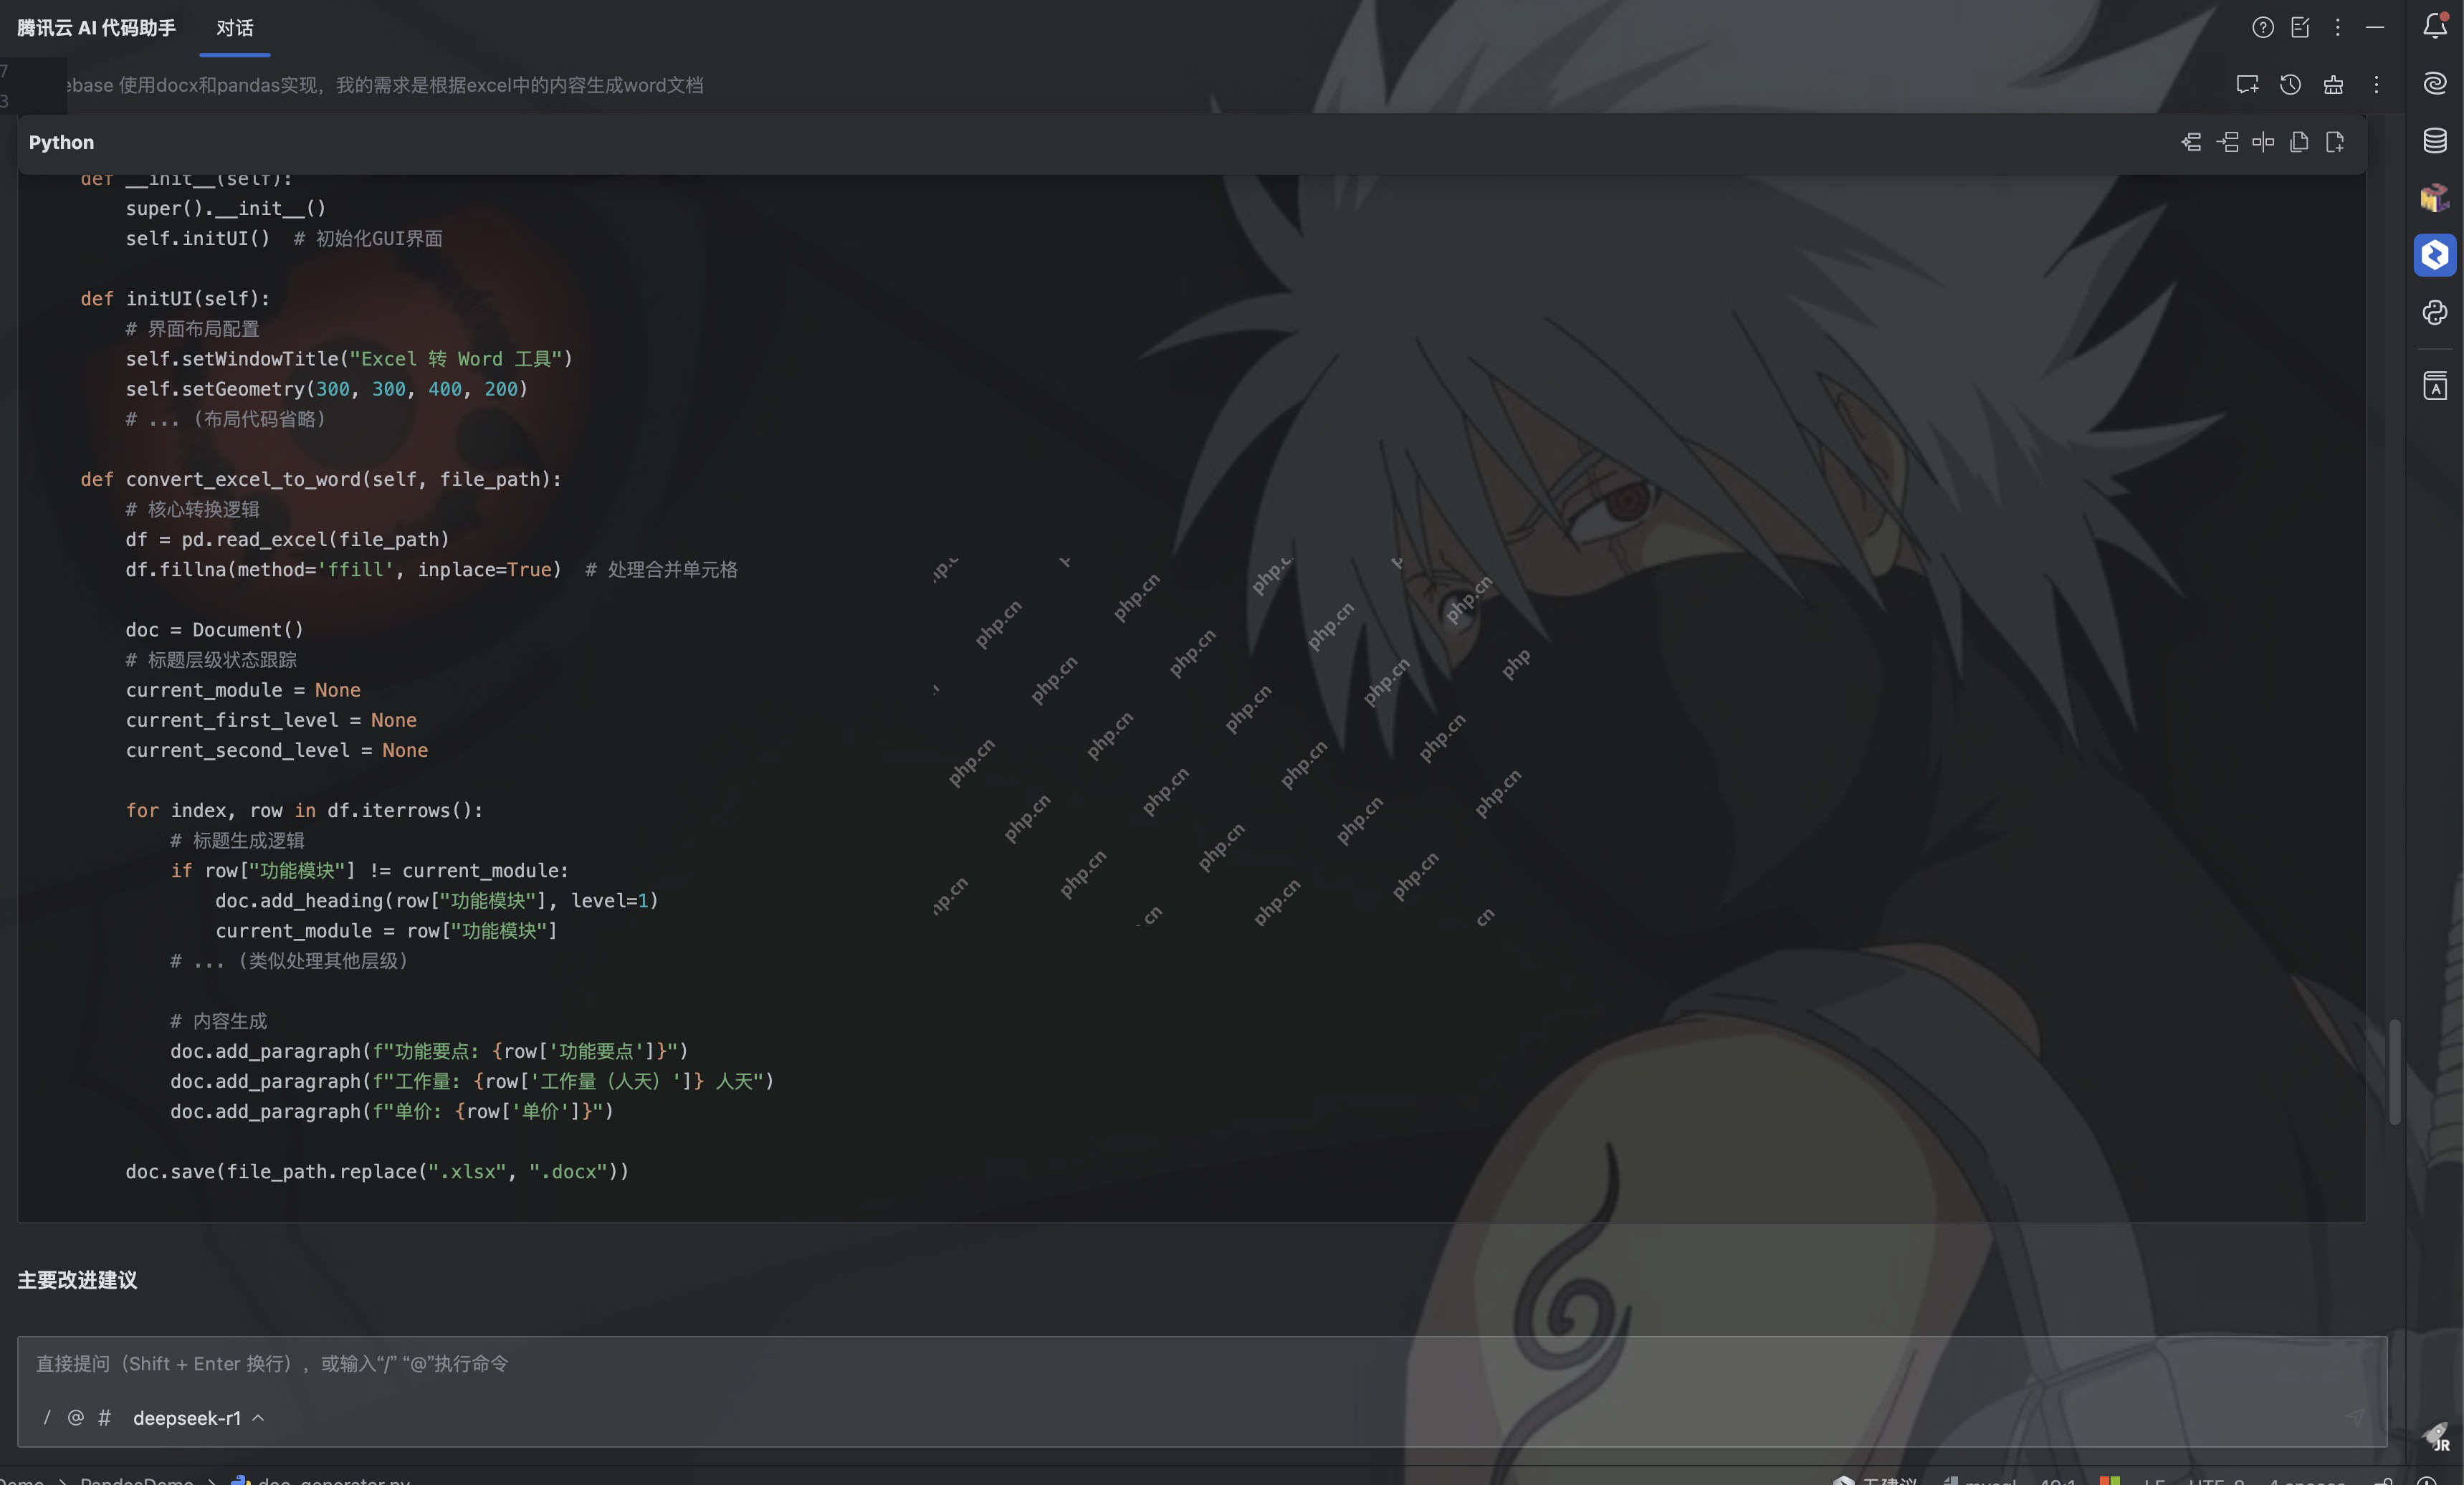Click the colorful ML cube sidebar icon
Screen dimensions: 2464x1485
pos(2435,198)
